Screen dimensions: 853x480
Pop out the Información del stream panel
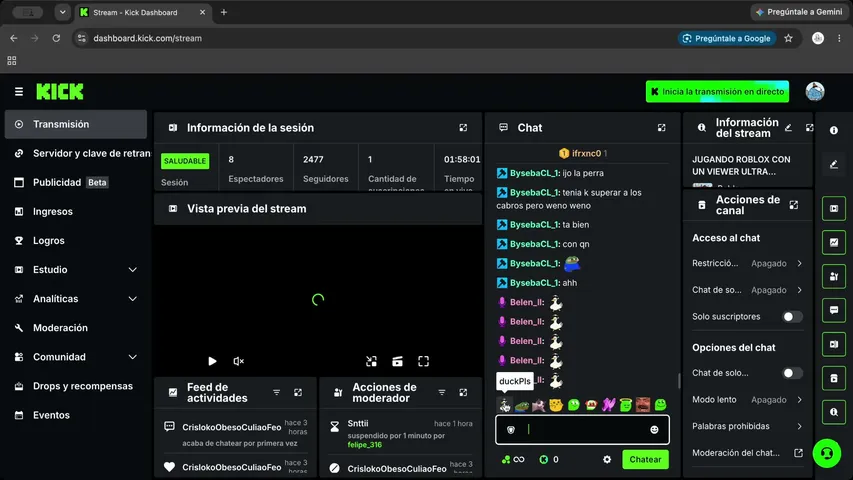(809, 127)
